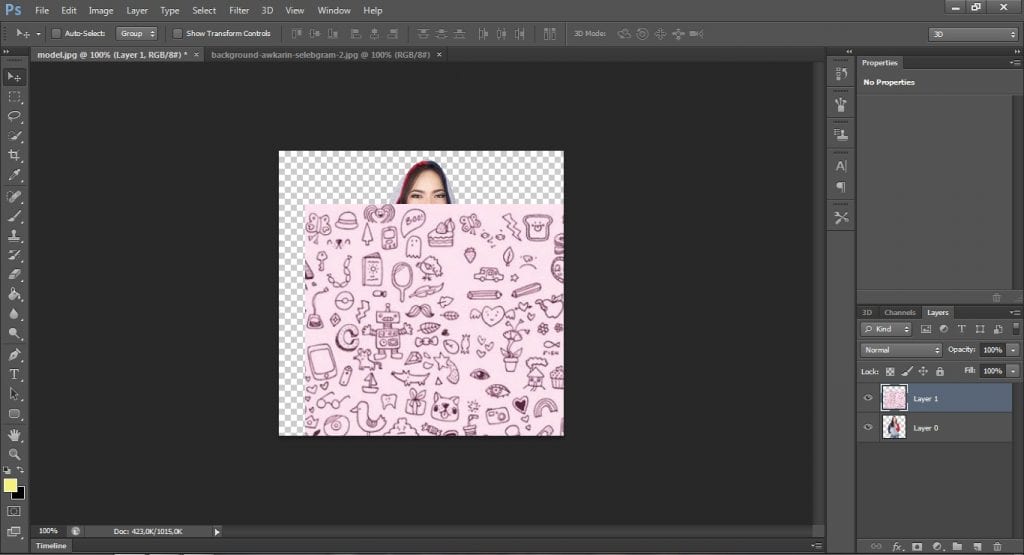Open the Group auto-select dropdown
The width and height of the screenshot is (1024, 555).
click(x=136, y=33)
